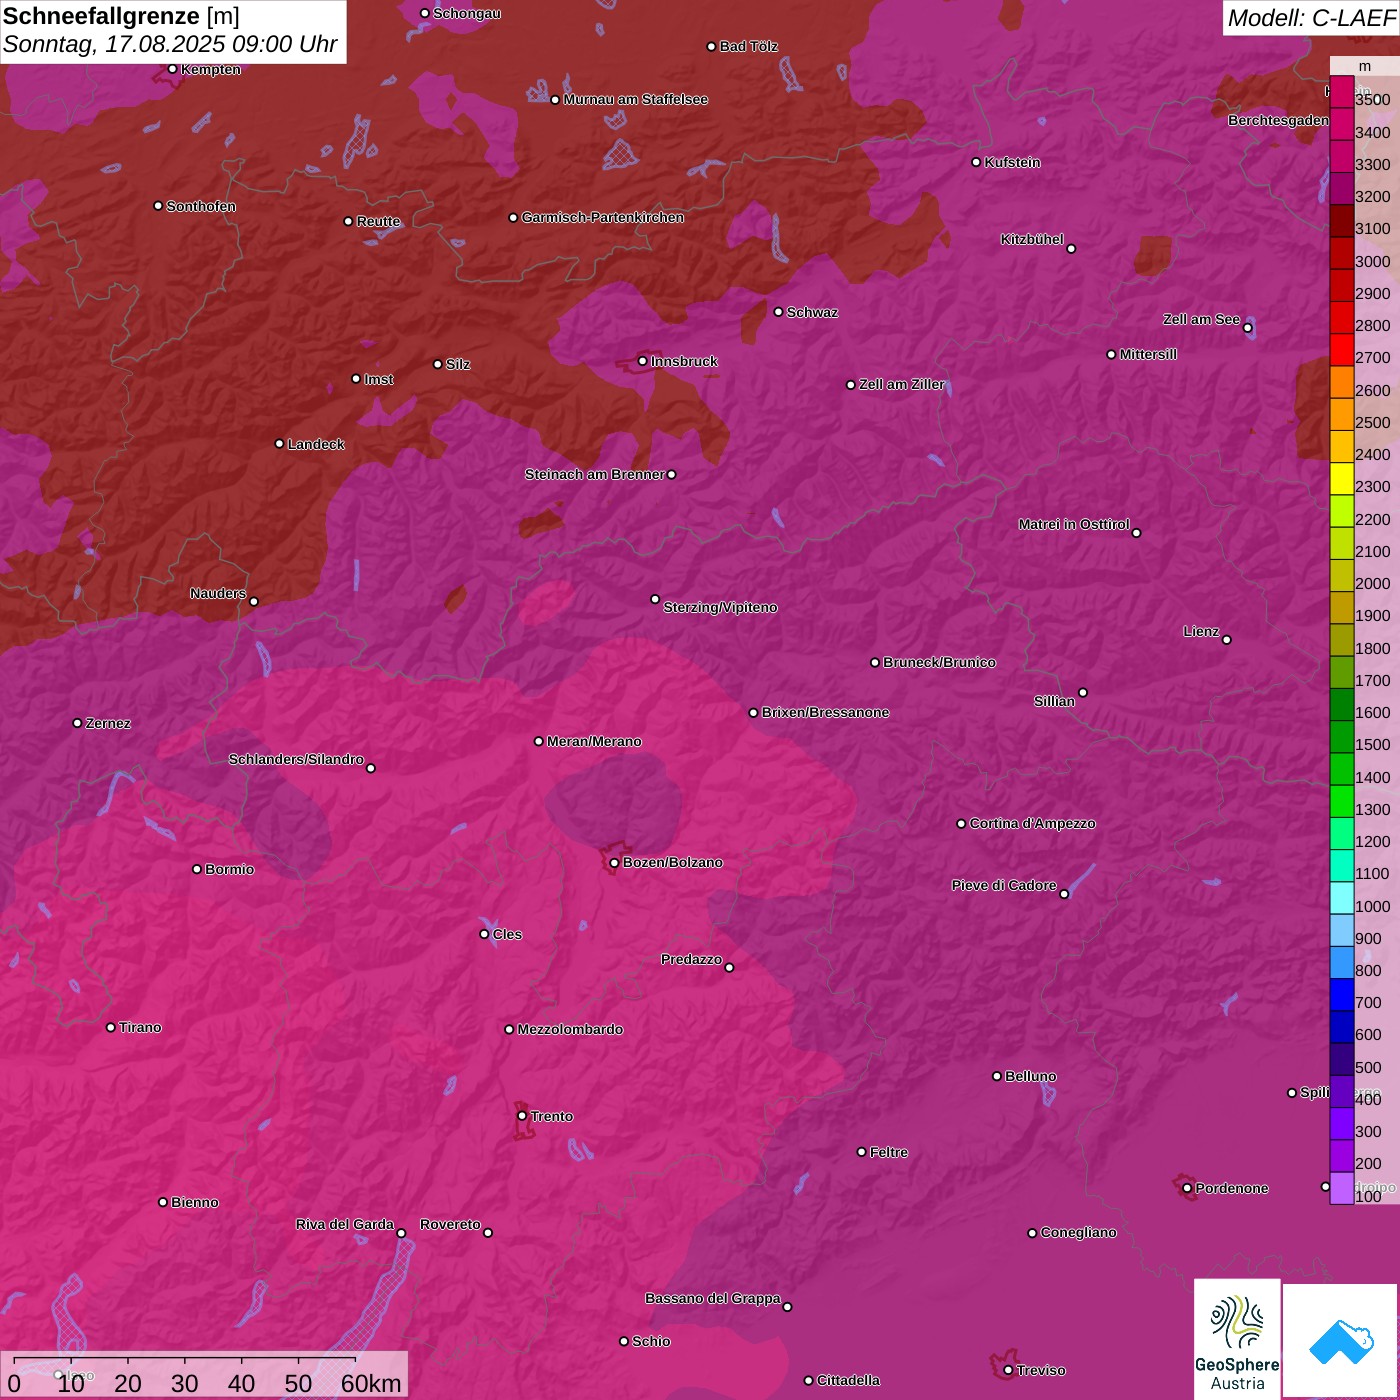Pick the pale cyan legend swatch above 1000
Screen dimensions: 1400x1400
[x=1342, y=898]
